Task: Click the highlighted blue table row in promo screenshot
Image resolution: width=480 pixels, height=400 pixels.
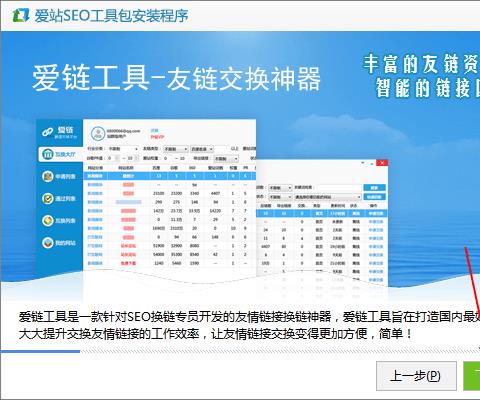Action: pyautogui.click(x=169, y=176)
